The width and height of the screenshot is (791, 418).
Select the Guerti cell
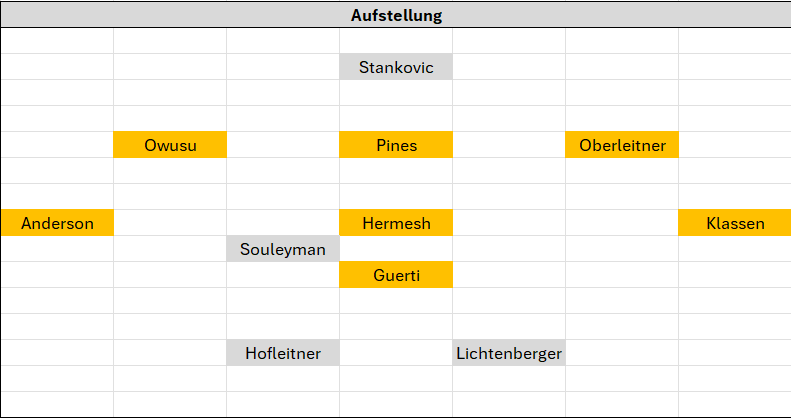(x=396, y=275)
